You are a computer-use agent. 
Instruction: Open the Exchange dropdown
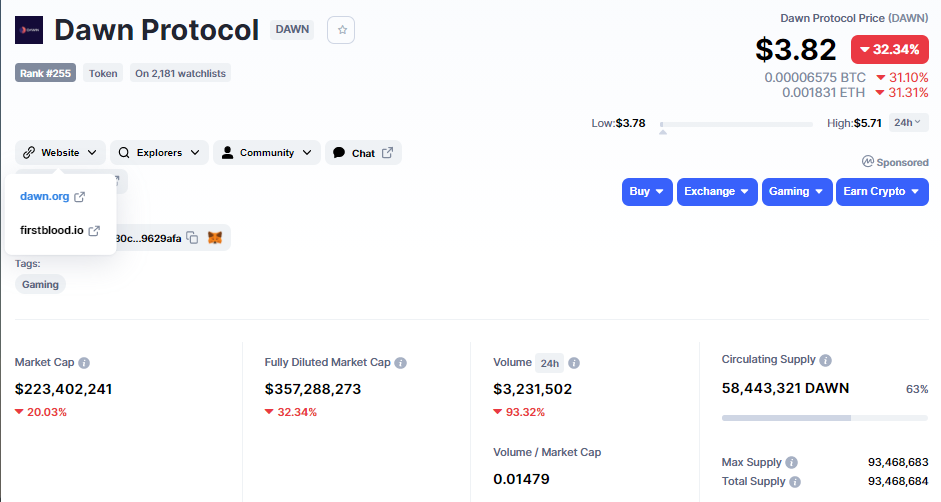point(717,192)
